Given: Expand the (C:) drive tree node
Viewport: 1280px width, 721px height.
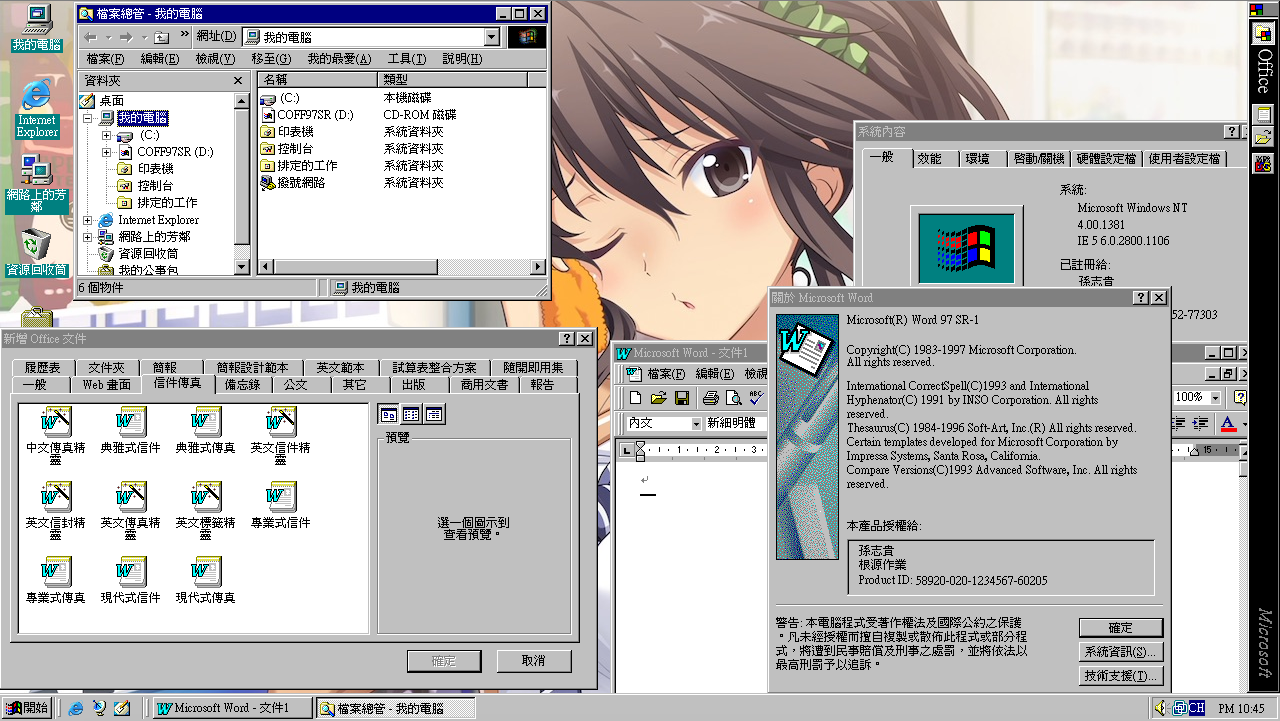Looking at the screenshot, I should click(107, 135).
